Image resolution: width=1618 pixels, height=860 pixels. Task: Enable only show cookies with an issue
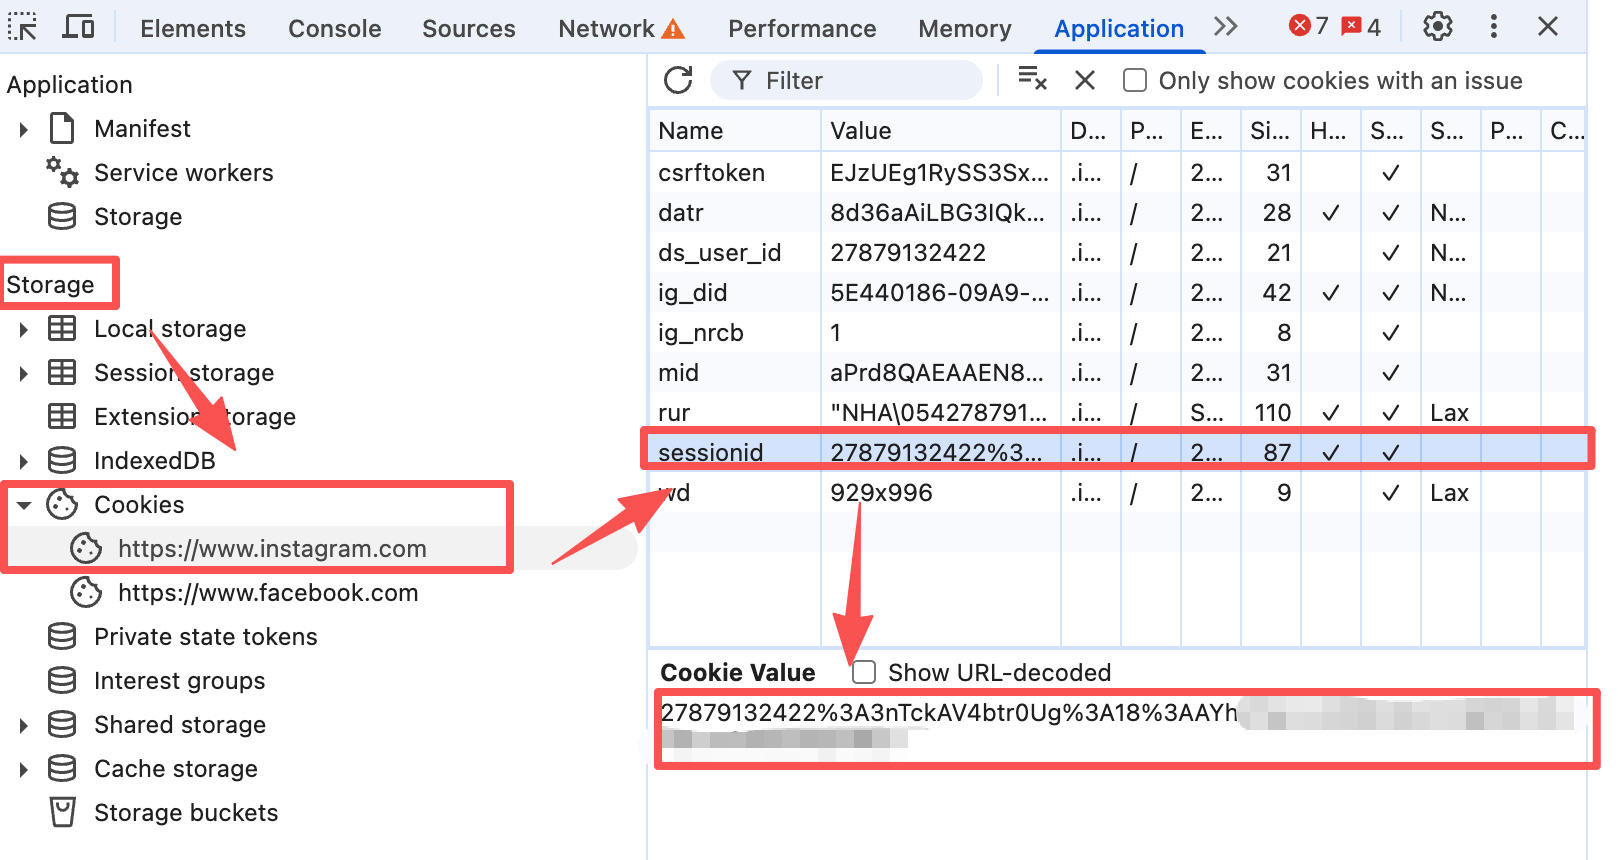[1135, 81]
